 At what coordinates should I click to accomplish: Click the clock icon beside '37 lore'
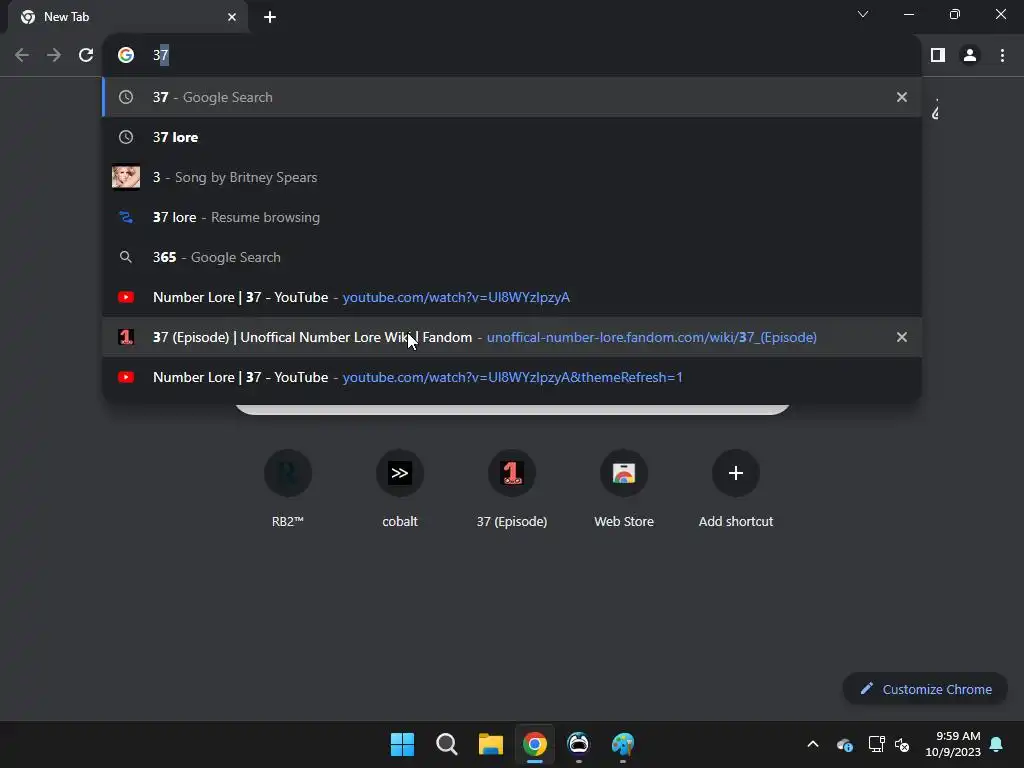pyautogui.click(x=126, y=137)
